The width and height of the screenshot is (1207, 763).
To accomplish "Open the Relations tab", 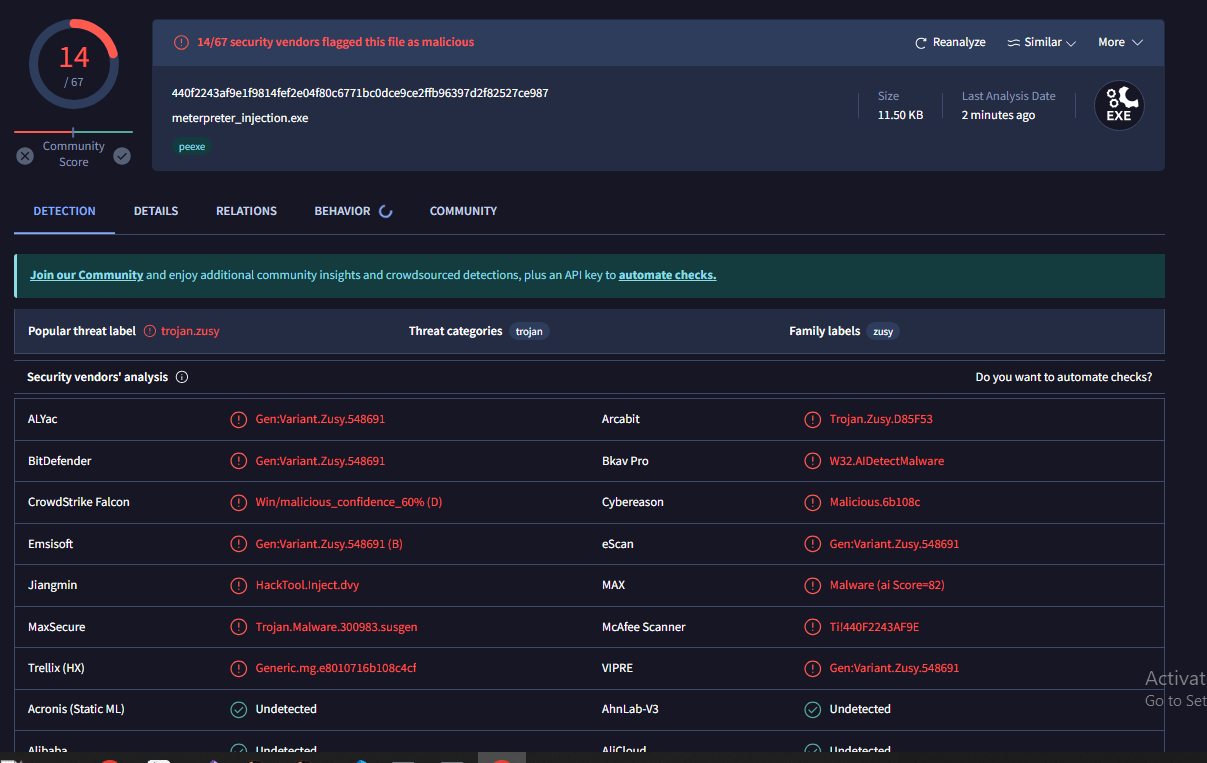I will click(x=246, y=211).
